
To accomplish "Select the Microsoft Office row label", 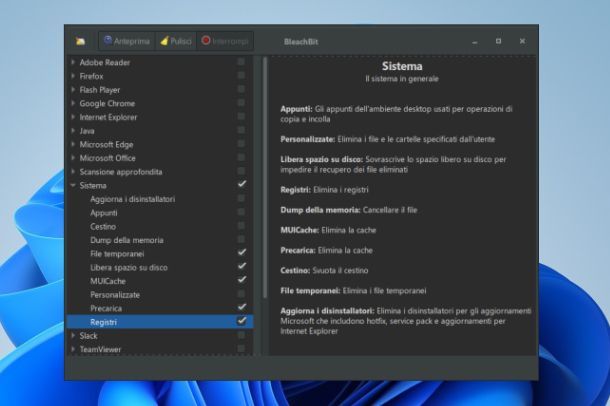I will coord(107,158).
